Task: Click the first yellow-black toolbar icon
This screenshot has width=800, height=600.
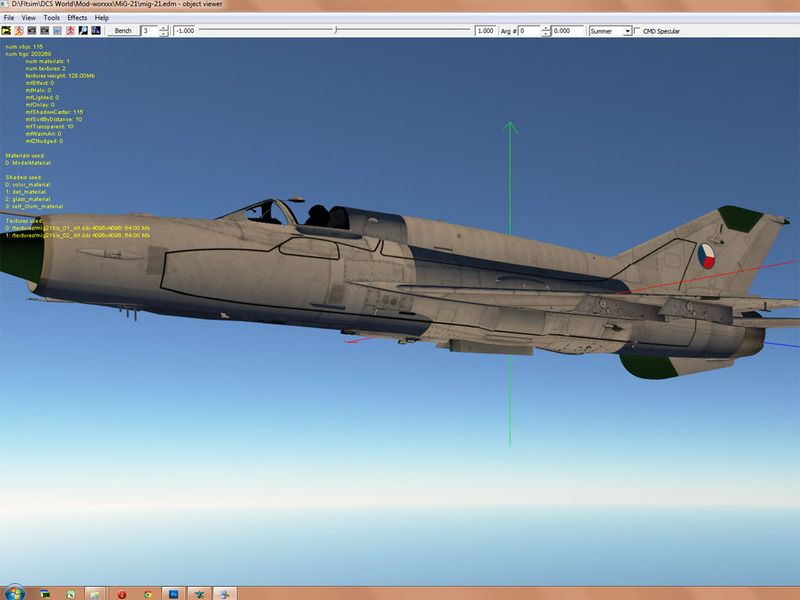Action: pyautogui.click(x=6, y=31)
